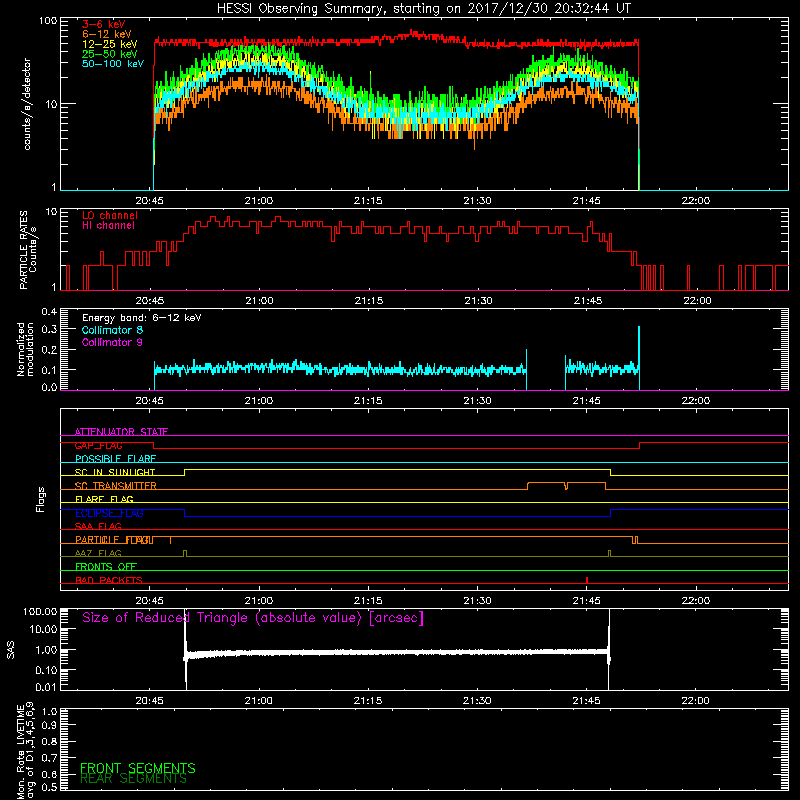
Task: Click the SC_TRANSMITTER flag label
Action: click(x=115, y=486)
